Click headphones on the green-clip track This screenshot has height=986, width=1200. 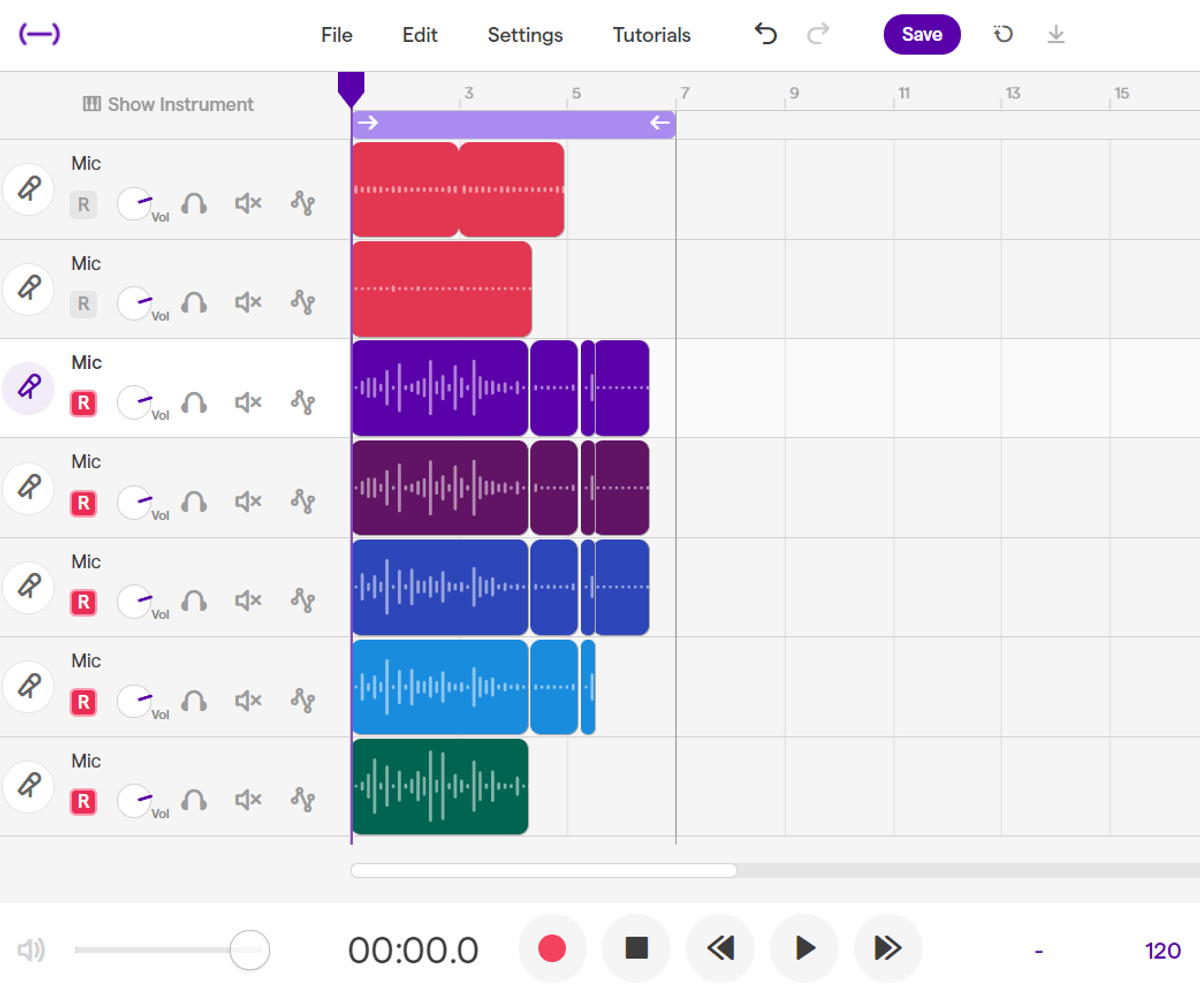click(x=194, y=800)
